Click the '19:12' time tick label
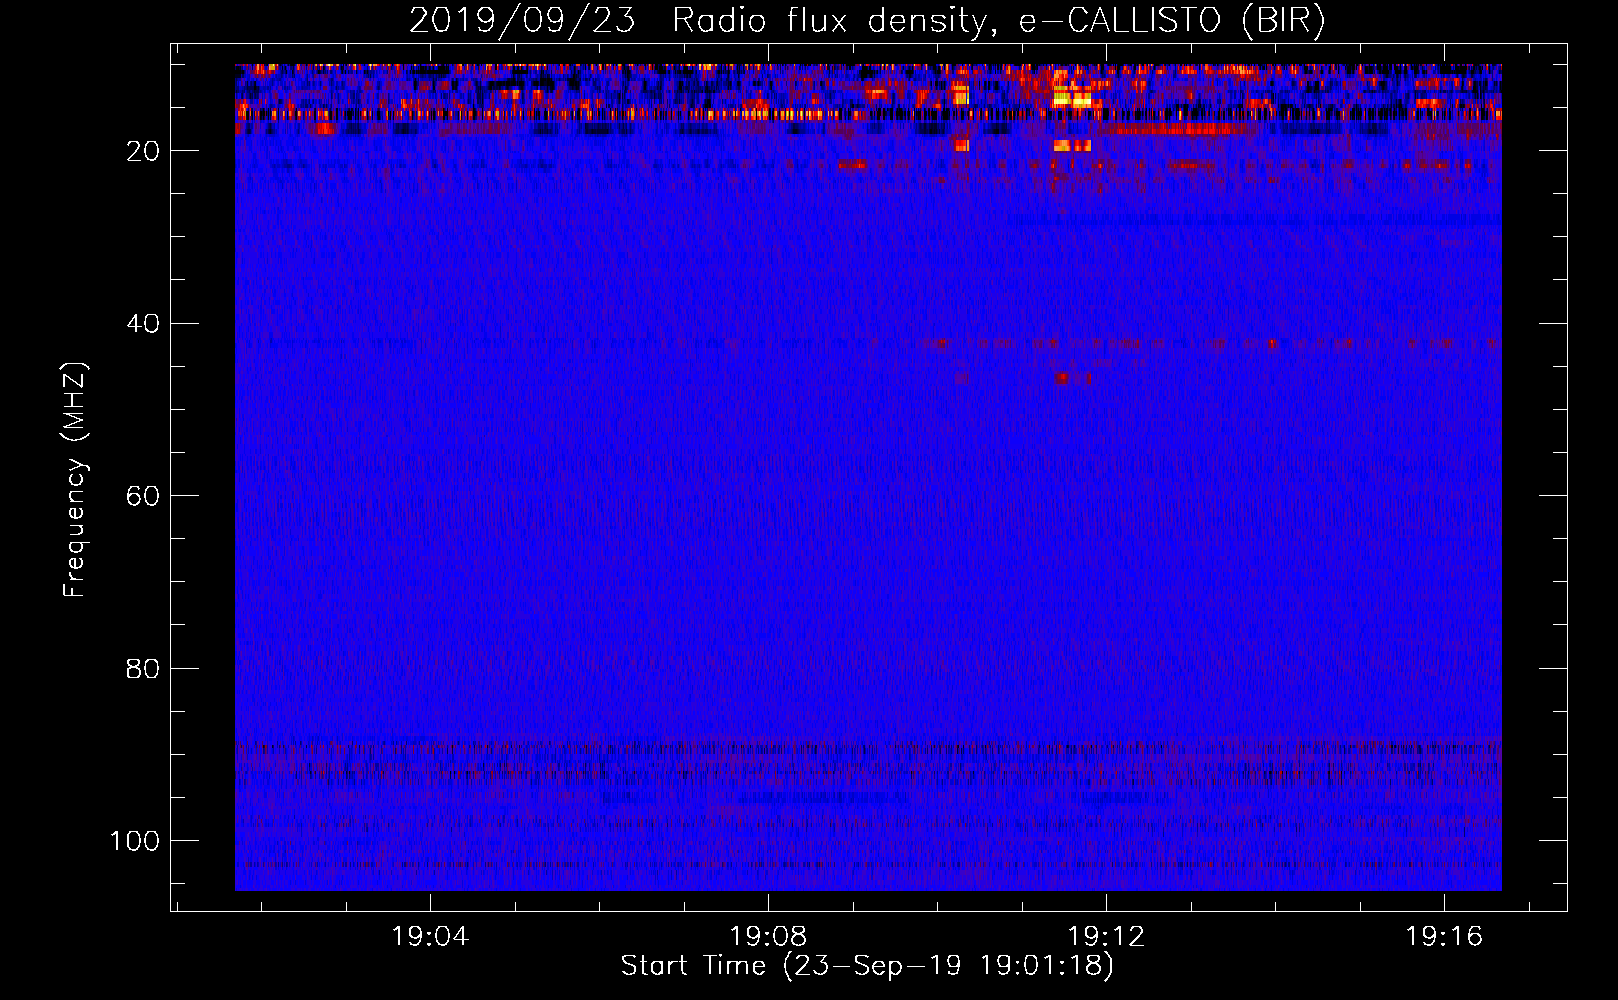 (1106, 937)
